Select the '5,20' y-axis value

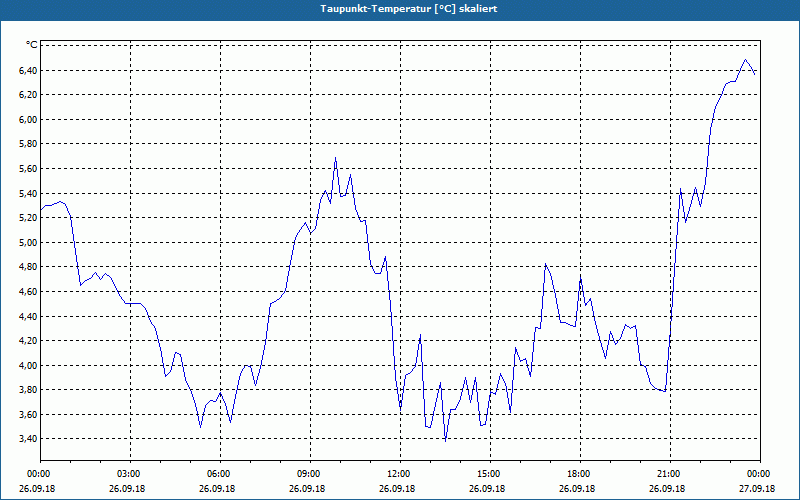[28, 218]
